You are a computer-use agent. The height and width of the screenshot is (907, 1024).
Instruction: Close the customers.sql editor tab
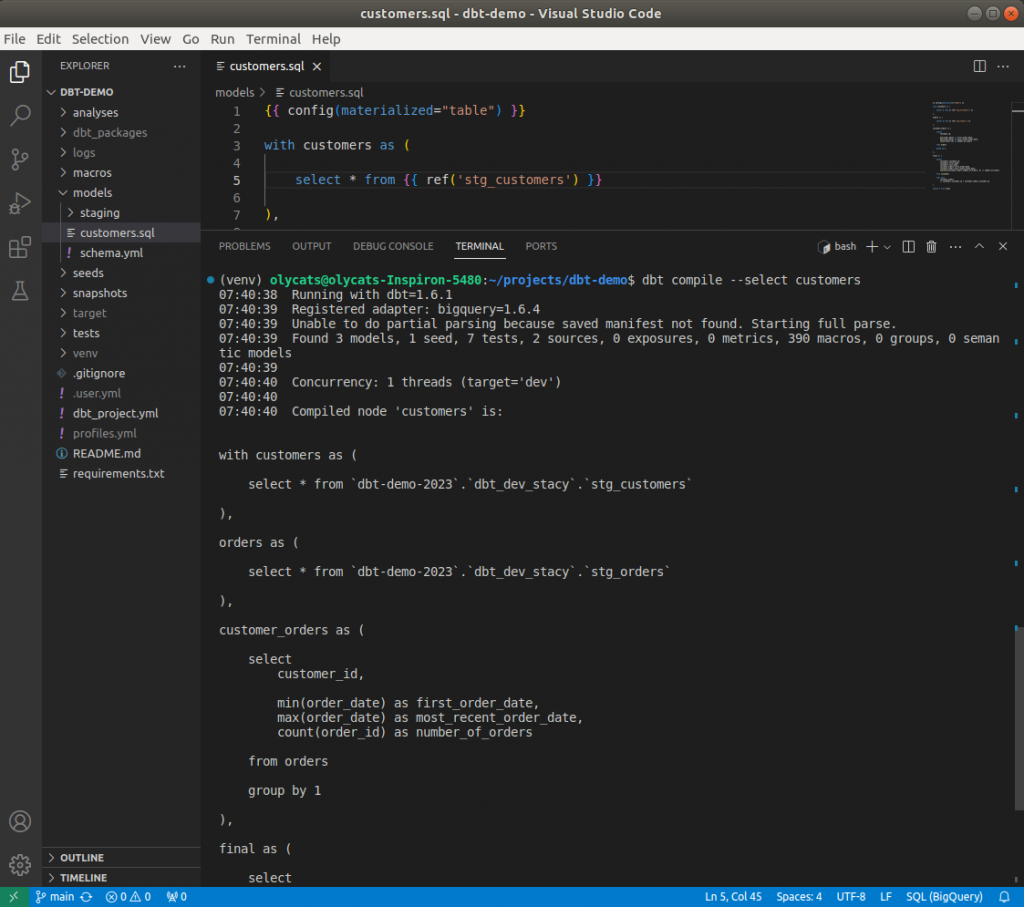click(317, 66)
